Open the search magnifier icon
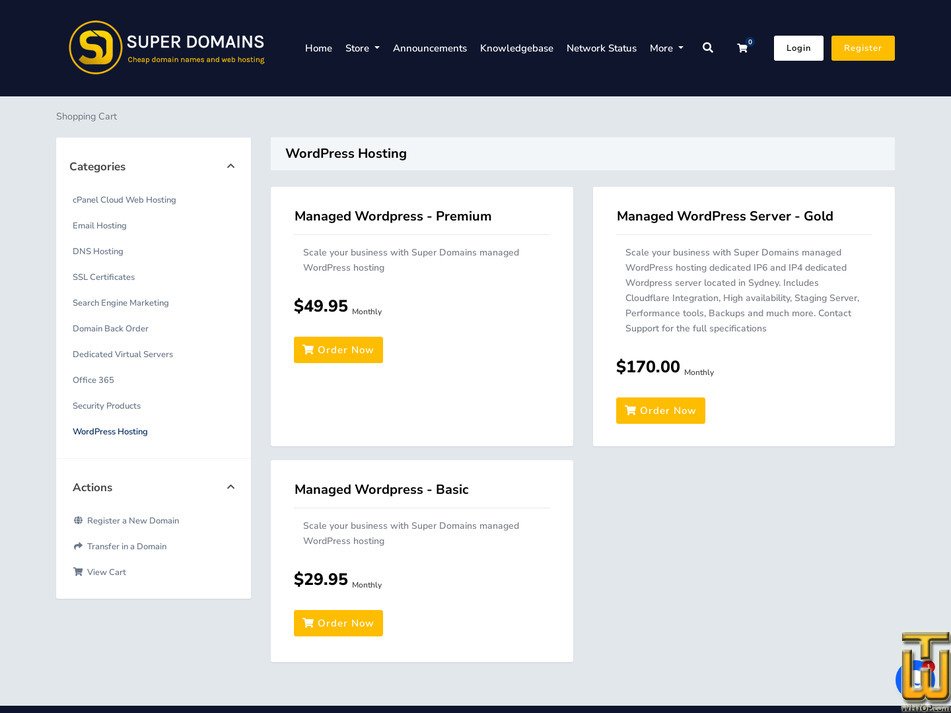Image resolution: width=951 pixels, height=713 pixels. tap(707, 47)
